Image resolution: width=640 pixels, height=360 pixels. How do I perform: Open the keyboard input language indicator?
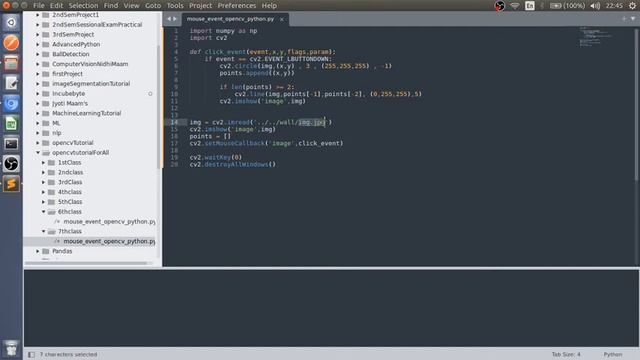530,6
